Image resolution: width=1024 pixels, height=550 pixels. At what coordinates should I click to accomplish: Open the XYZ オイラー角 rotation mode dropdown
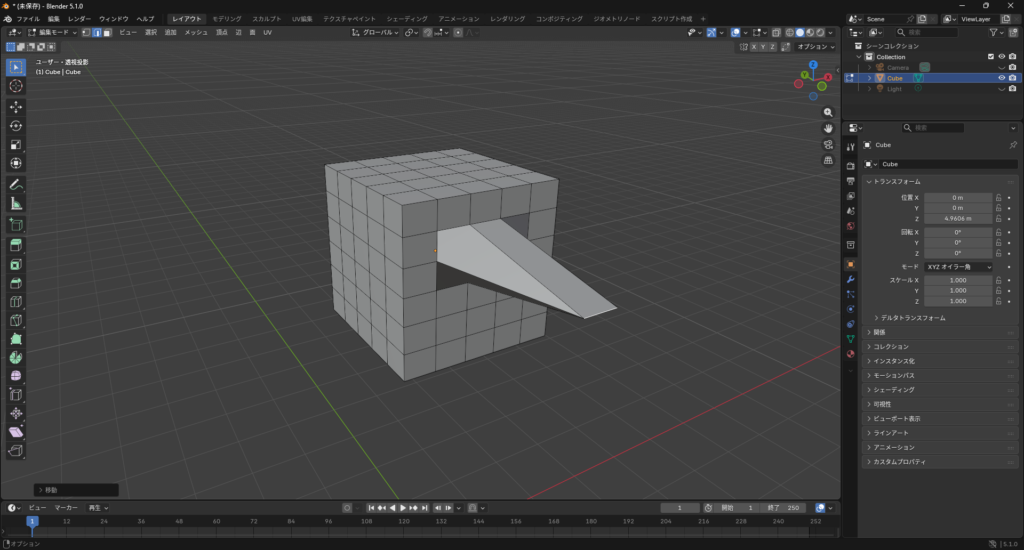pos(958,267)
